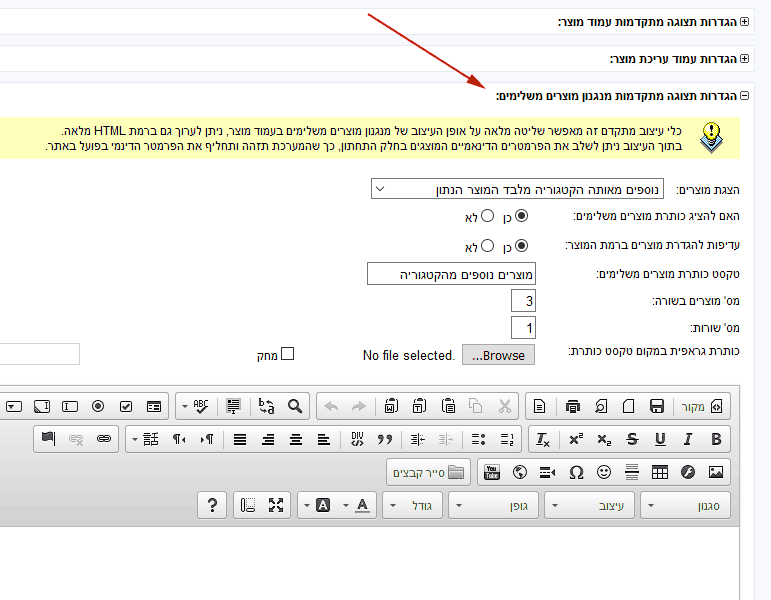Open the About editor question mark

click(212, 505)
